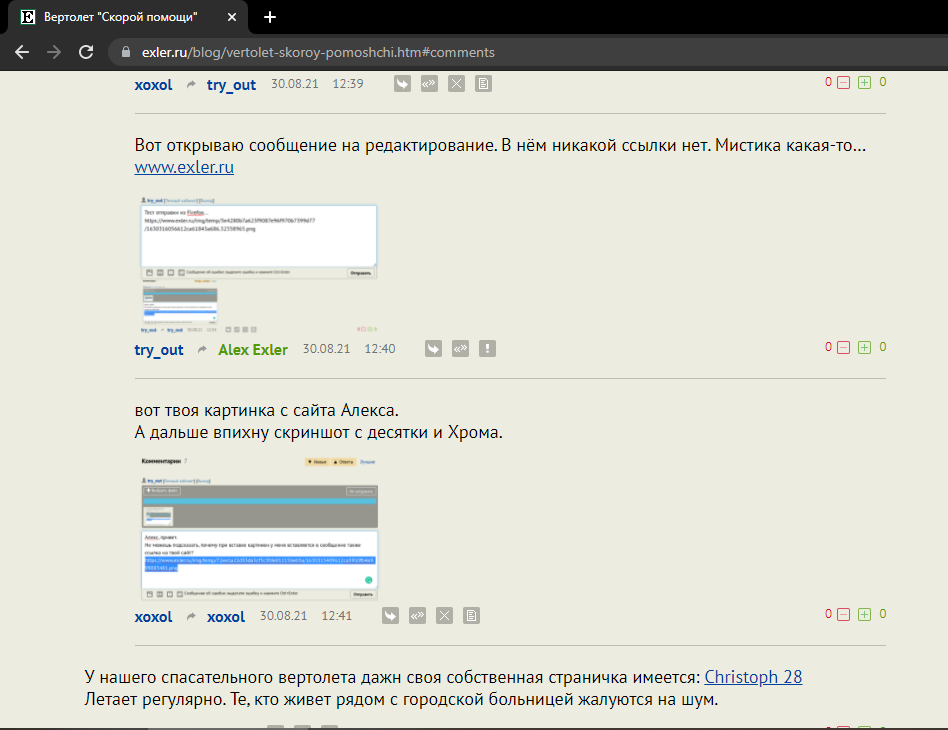Upvote the 12:40 comment with the green plus
The height and width of the screenshot is (730, 948).
pyautogui.click(x=864, y=348)
